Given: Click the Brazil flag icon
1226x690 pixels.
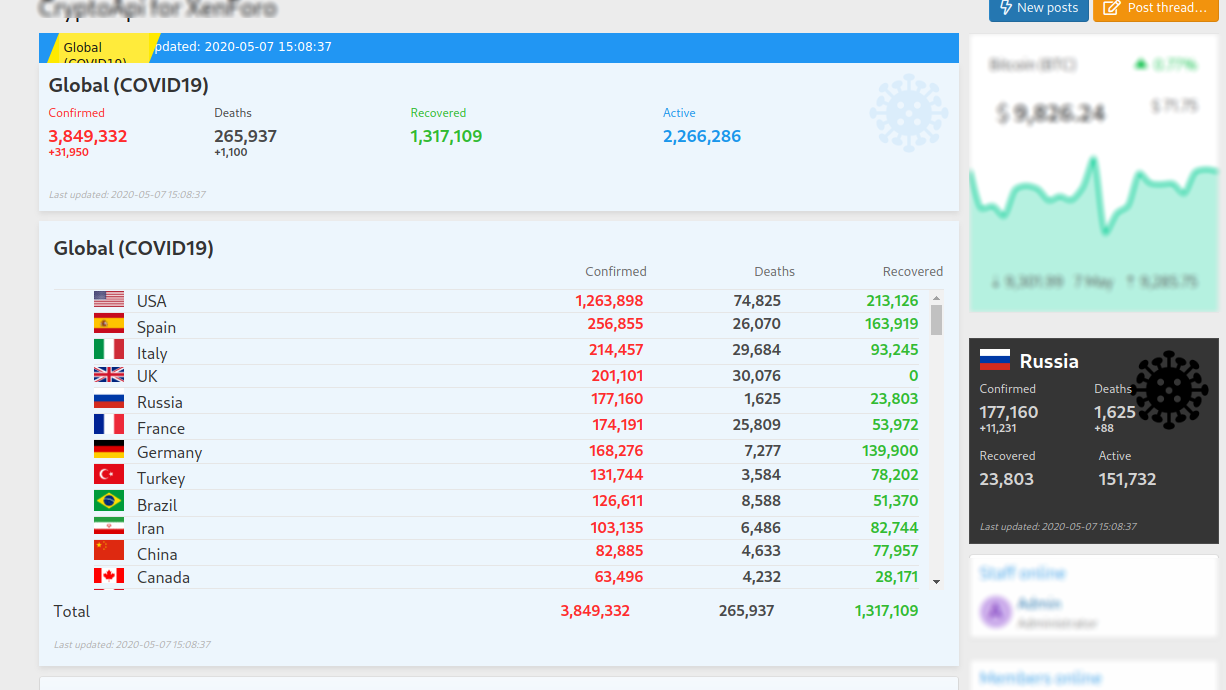Looking at the screenshot, I should point(109,500).
